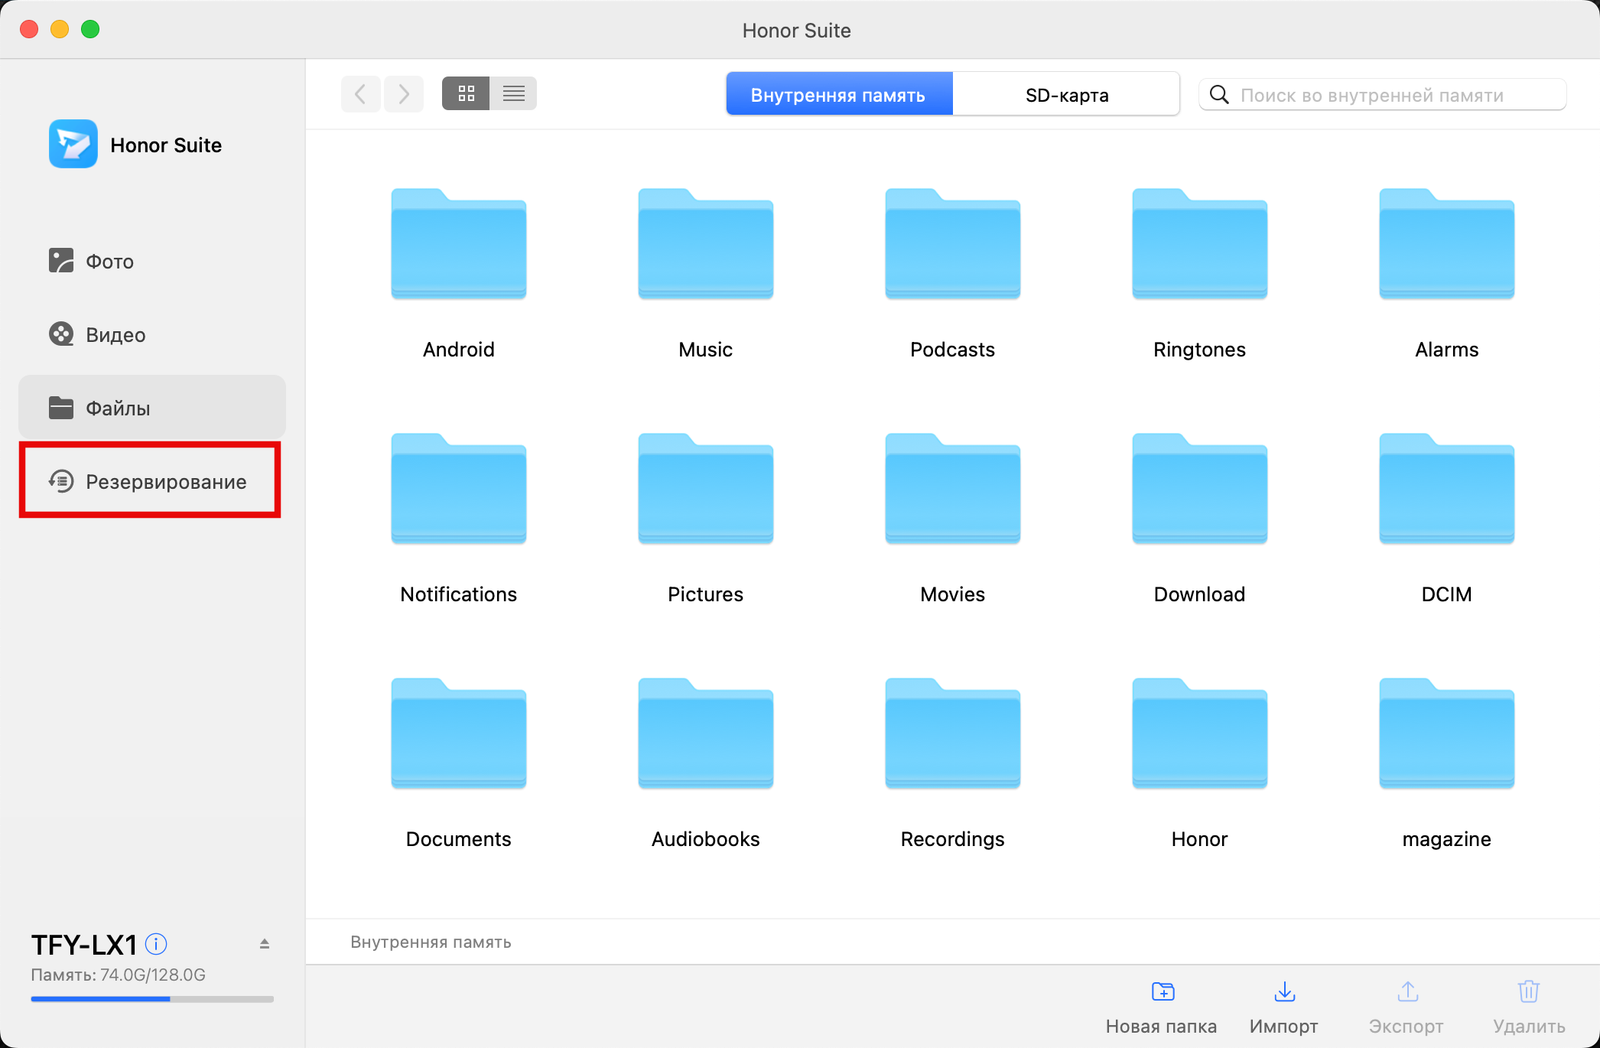Focus the internal memory search field
The width and height of the screenshot is (1600, 1048).
[1382, 95]
